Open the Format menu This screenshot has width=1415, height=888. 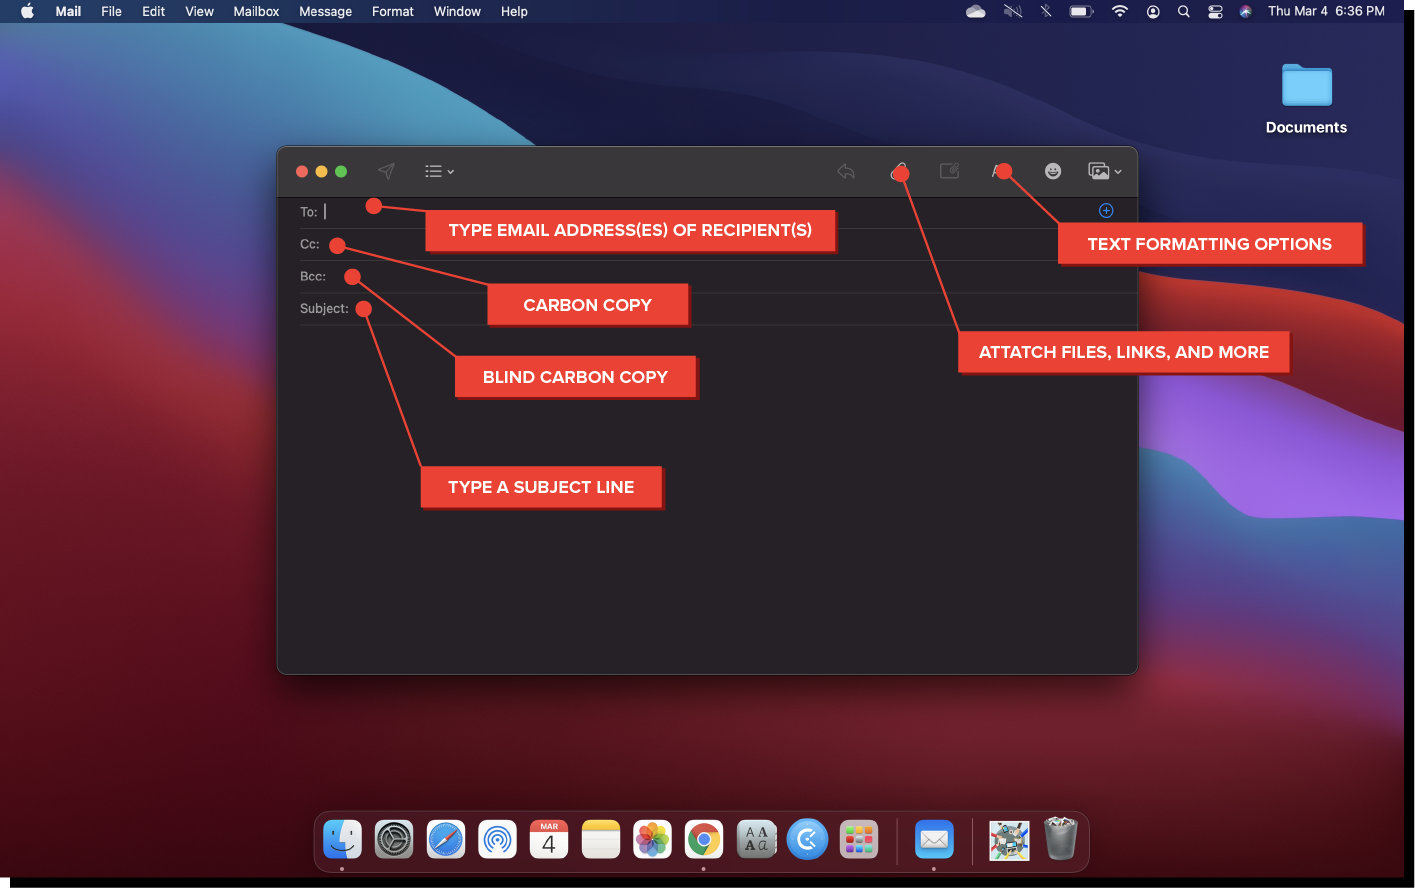tap(392, 11)
